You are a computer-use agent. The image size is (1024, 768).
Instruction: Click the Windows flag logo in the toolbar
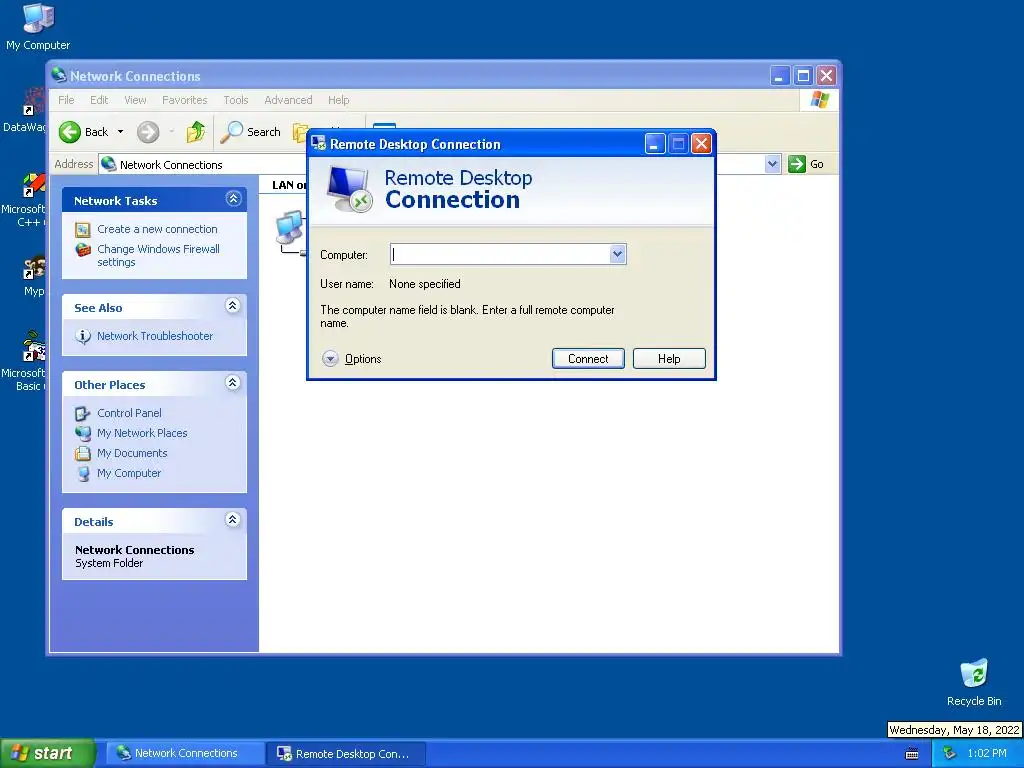[820, 100]
